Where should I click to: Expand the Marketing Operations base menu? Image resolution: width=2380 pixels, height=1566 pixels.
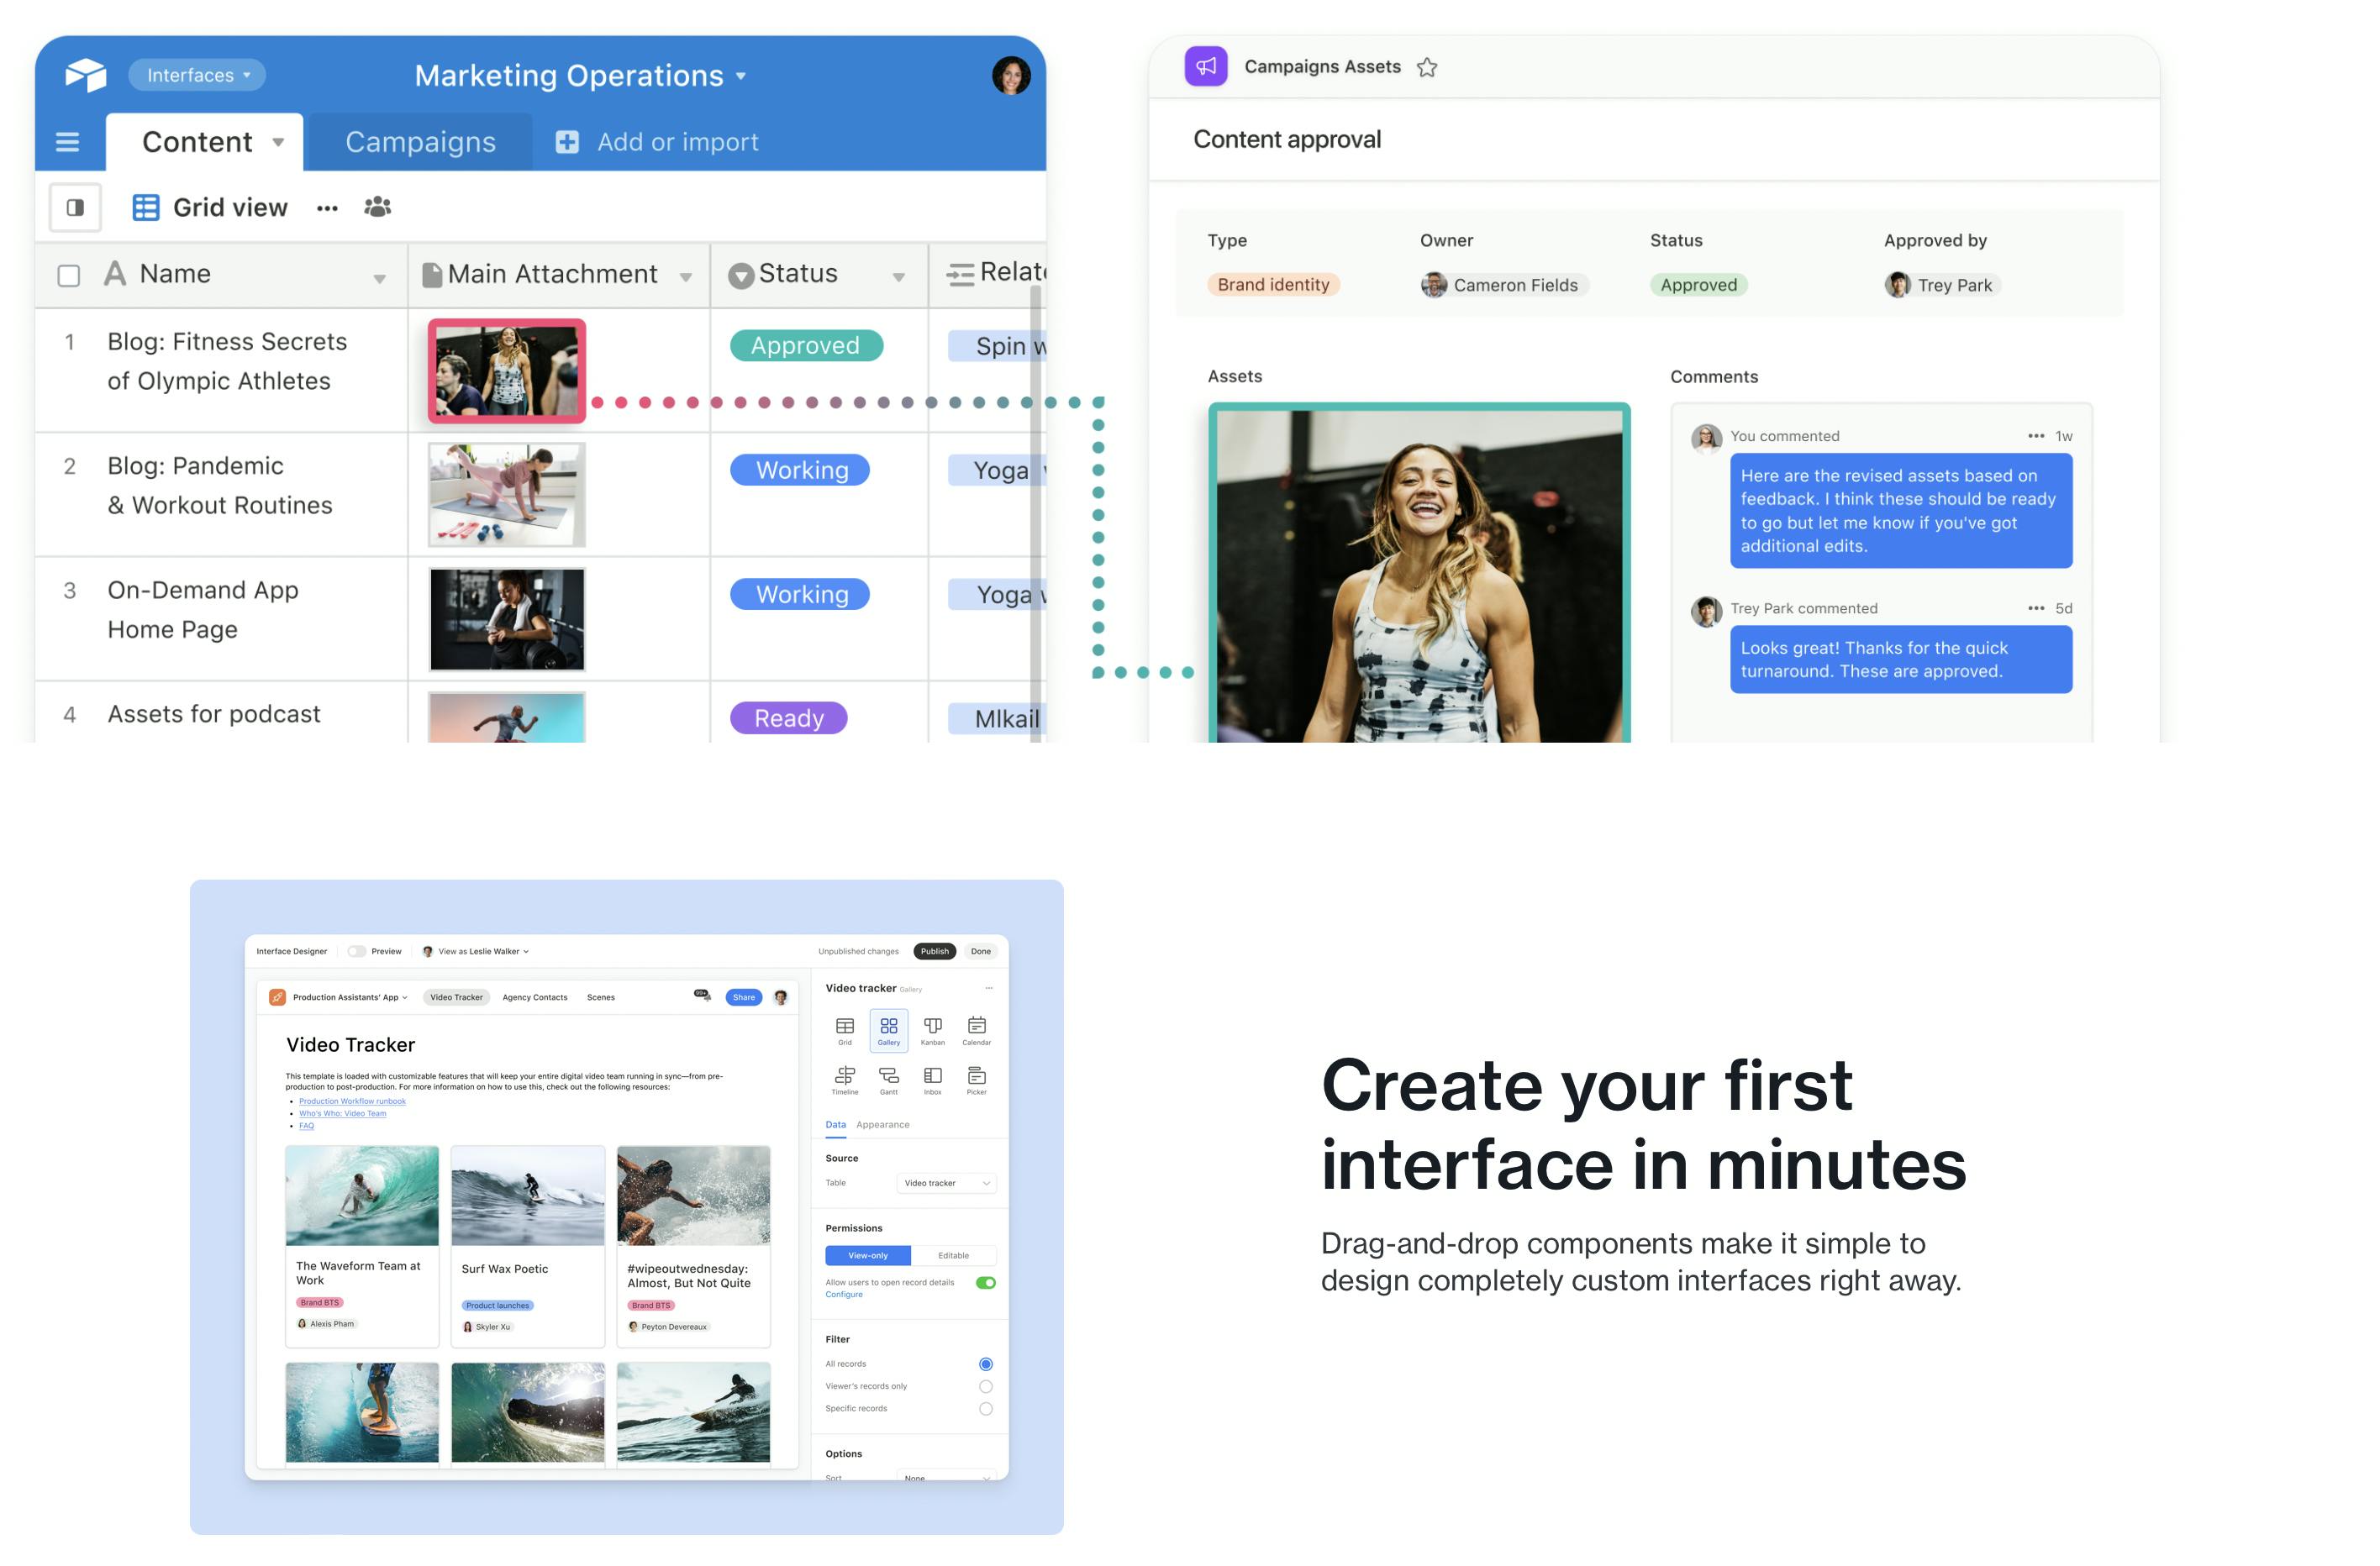(x=580, y=76)
